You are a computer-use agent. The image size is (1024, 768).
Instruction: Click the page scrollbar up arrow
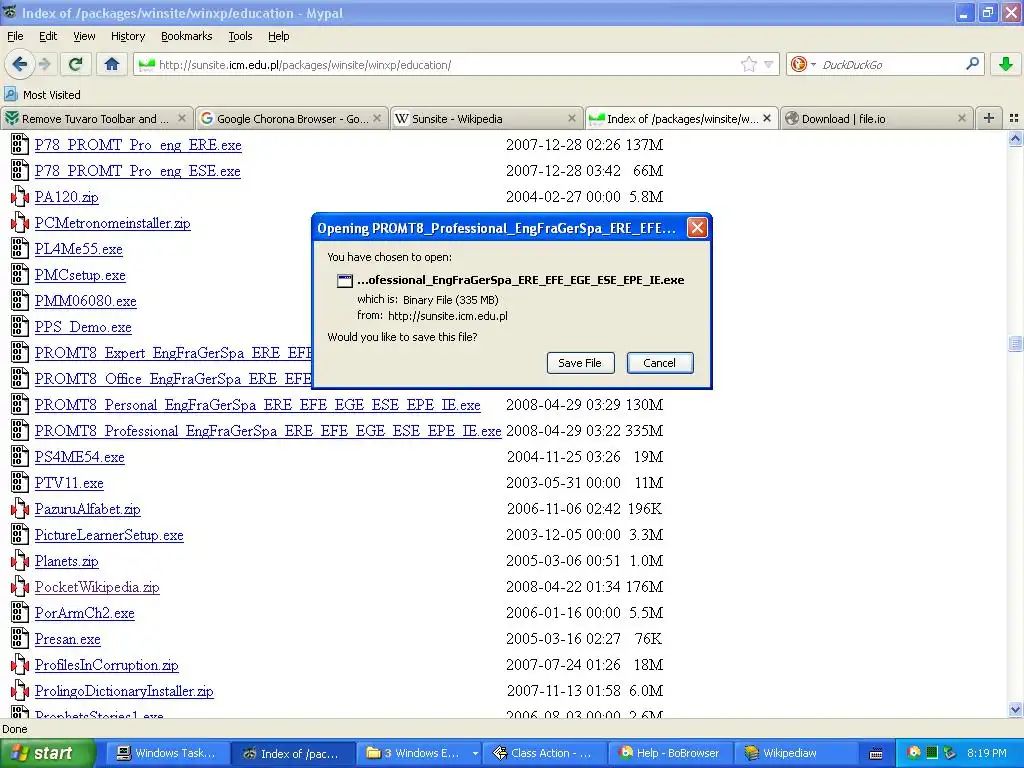tap(1015, 138)
